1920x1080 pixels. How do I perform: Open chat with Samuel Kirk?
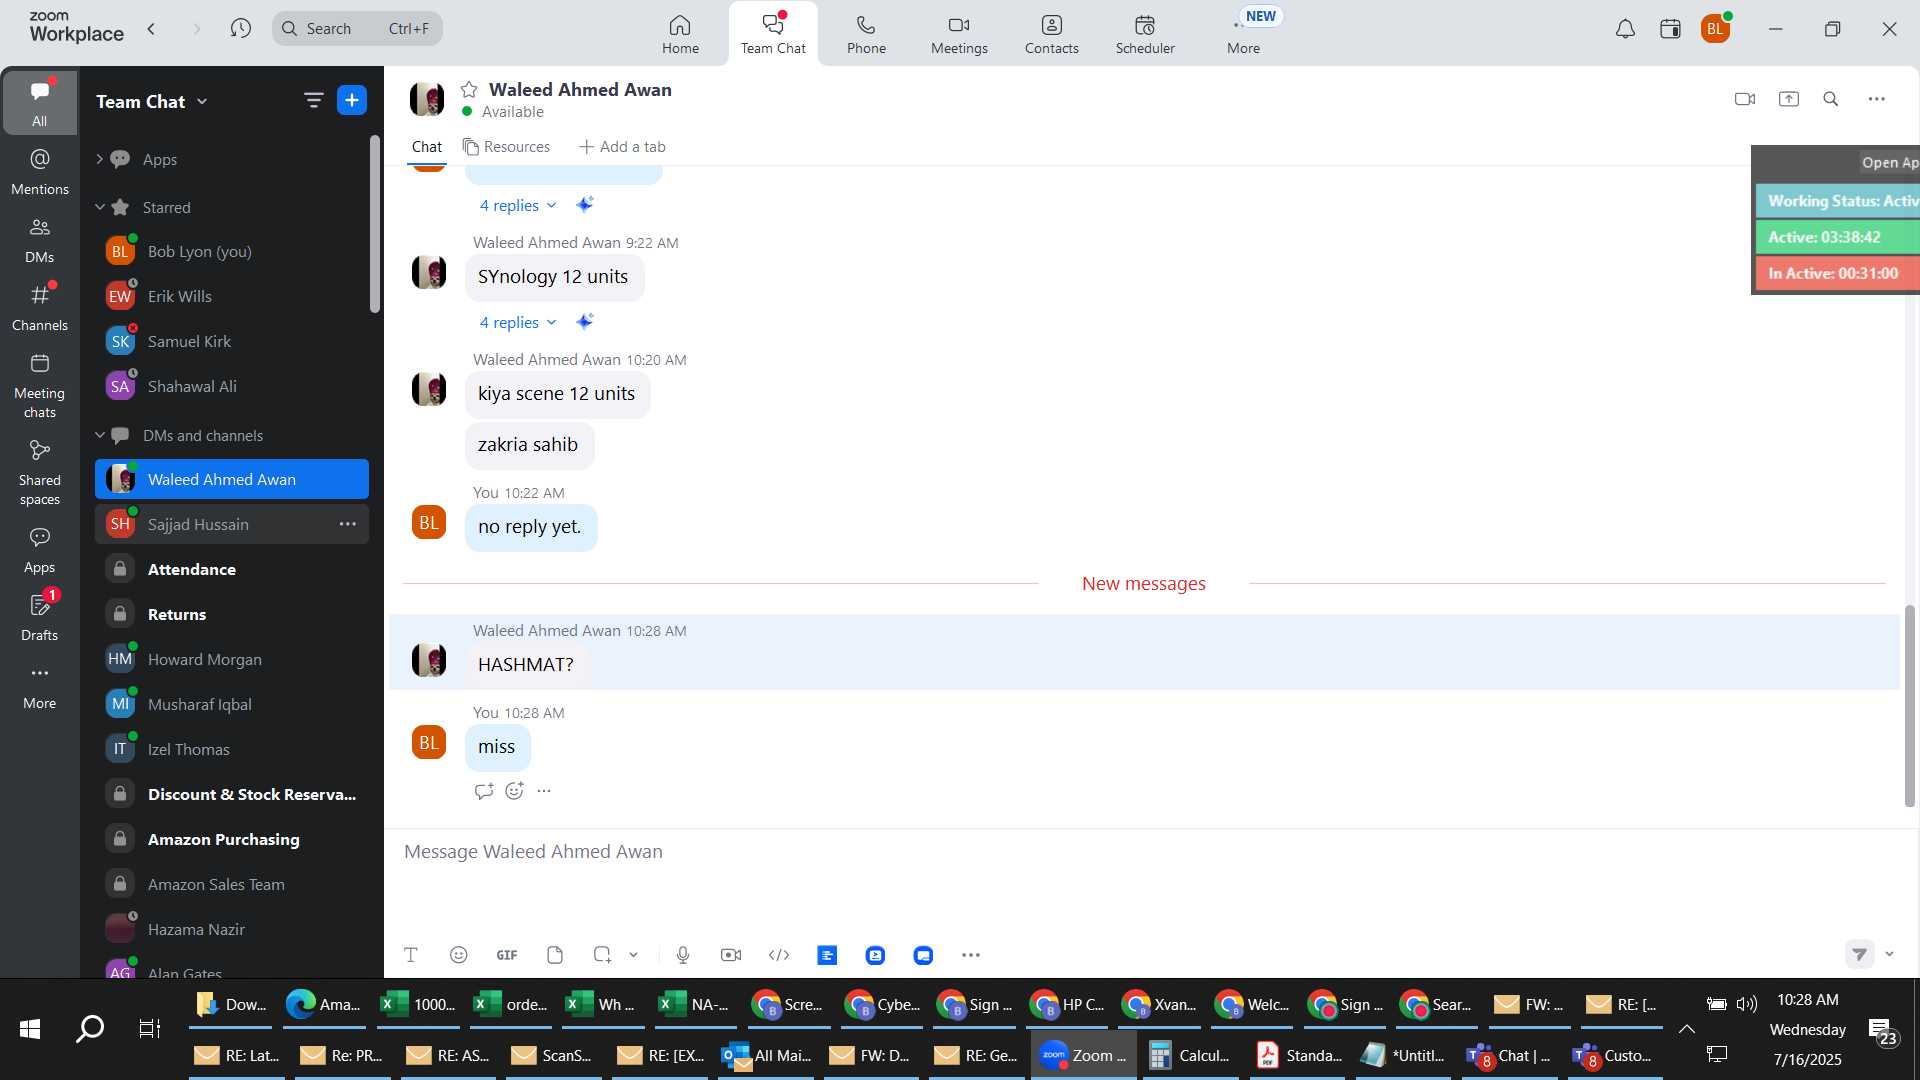(232, 341)
